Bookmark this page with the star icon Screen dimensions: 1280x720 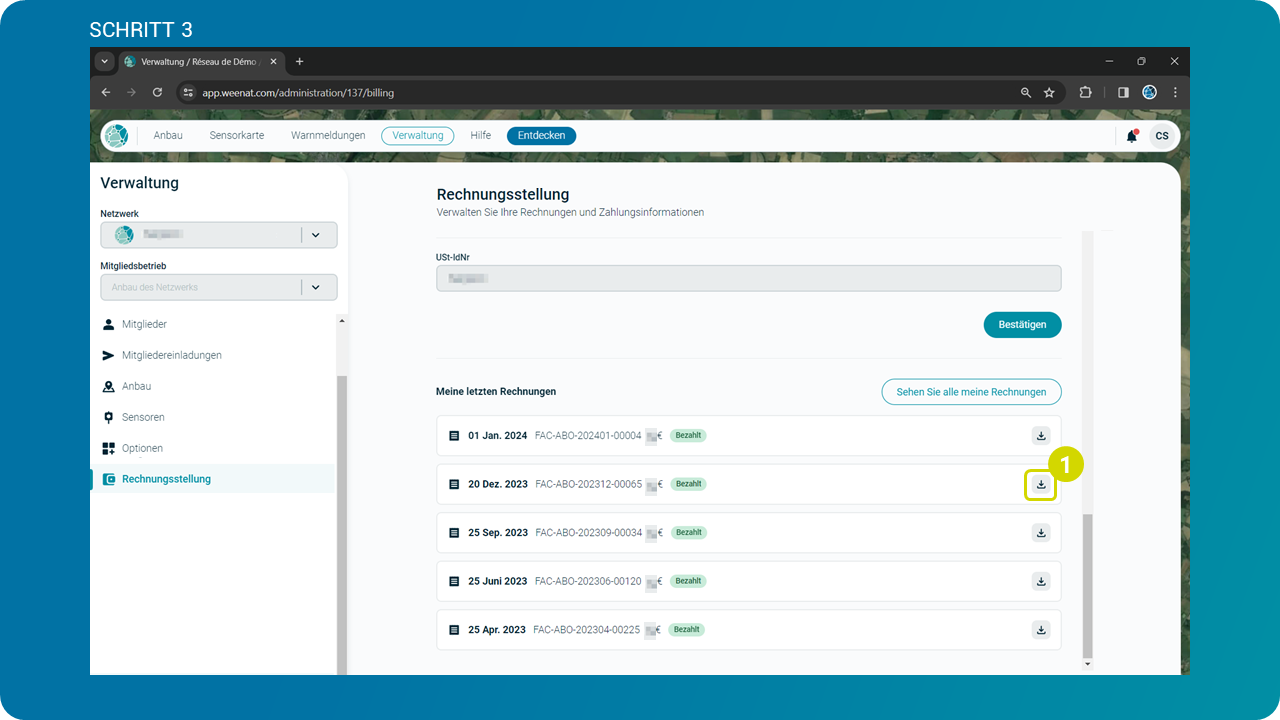1049,92
